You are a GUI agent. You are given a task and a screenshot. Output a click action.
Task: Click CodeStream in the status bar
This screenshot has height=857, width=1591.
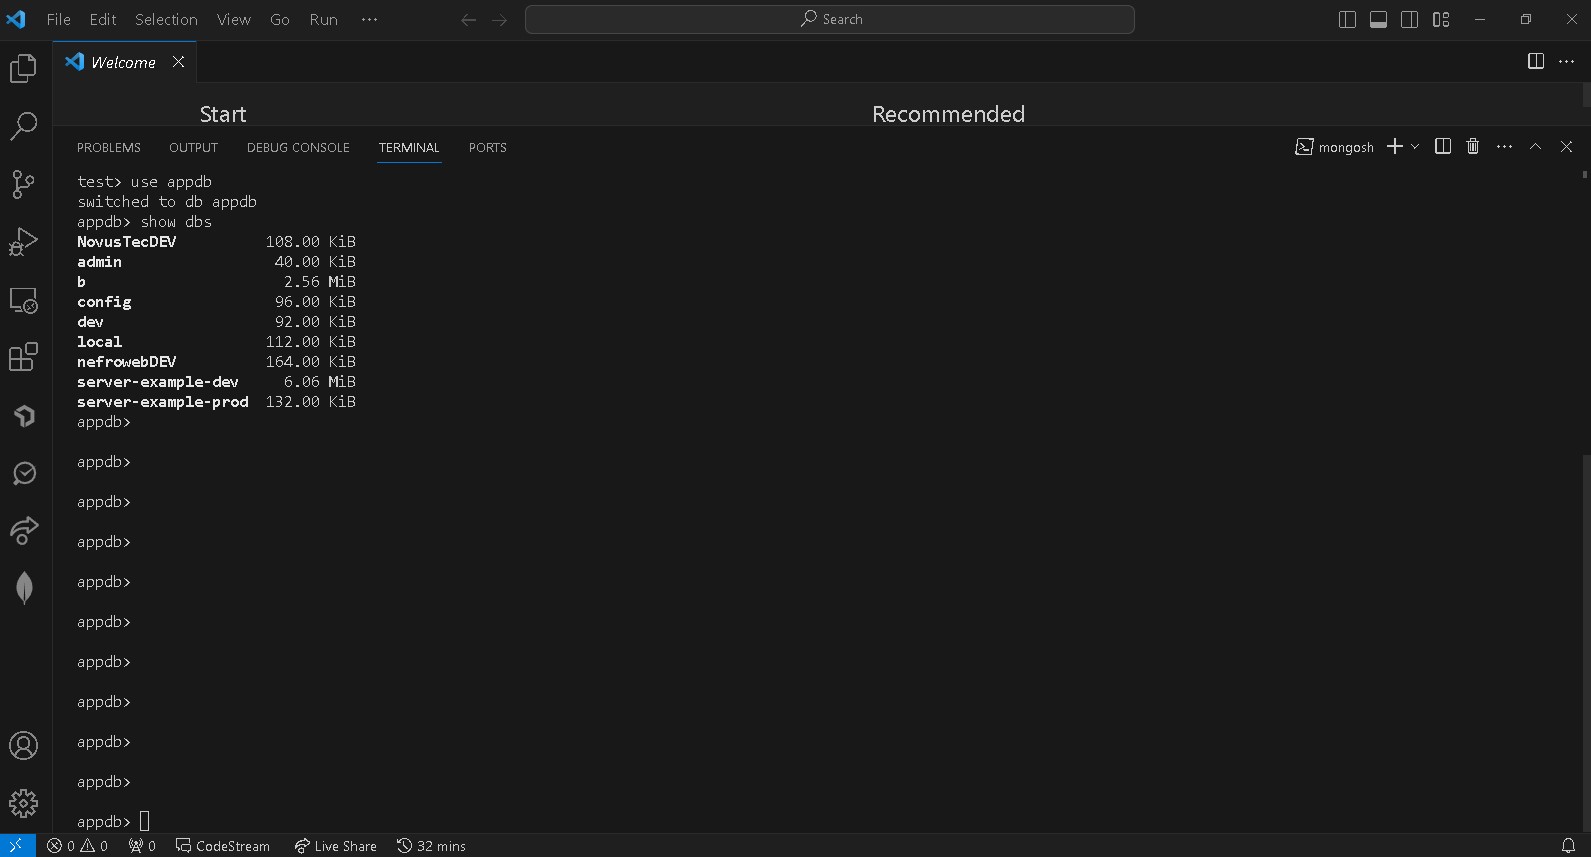pyautogui.click(x=223, y=846)
